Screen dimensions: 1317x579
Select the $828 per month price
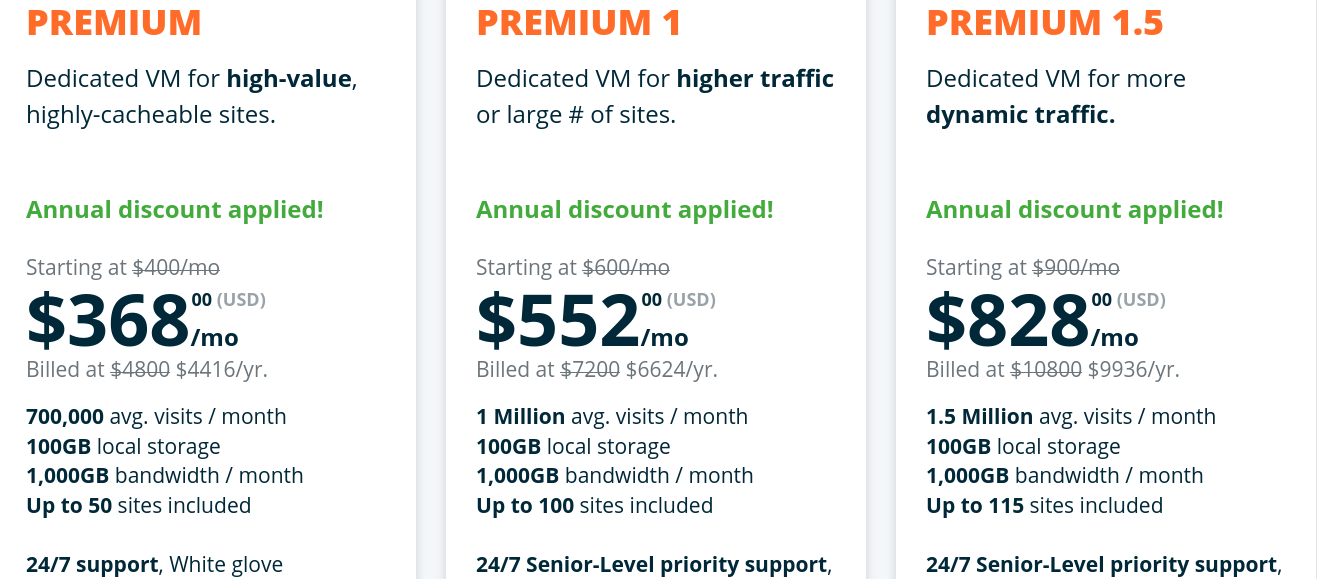(1033, 319)
